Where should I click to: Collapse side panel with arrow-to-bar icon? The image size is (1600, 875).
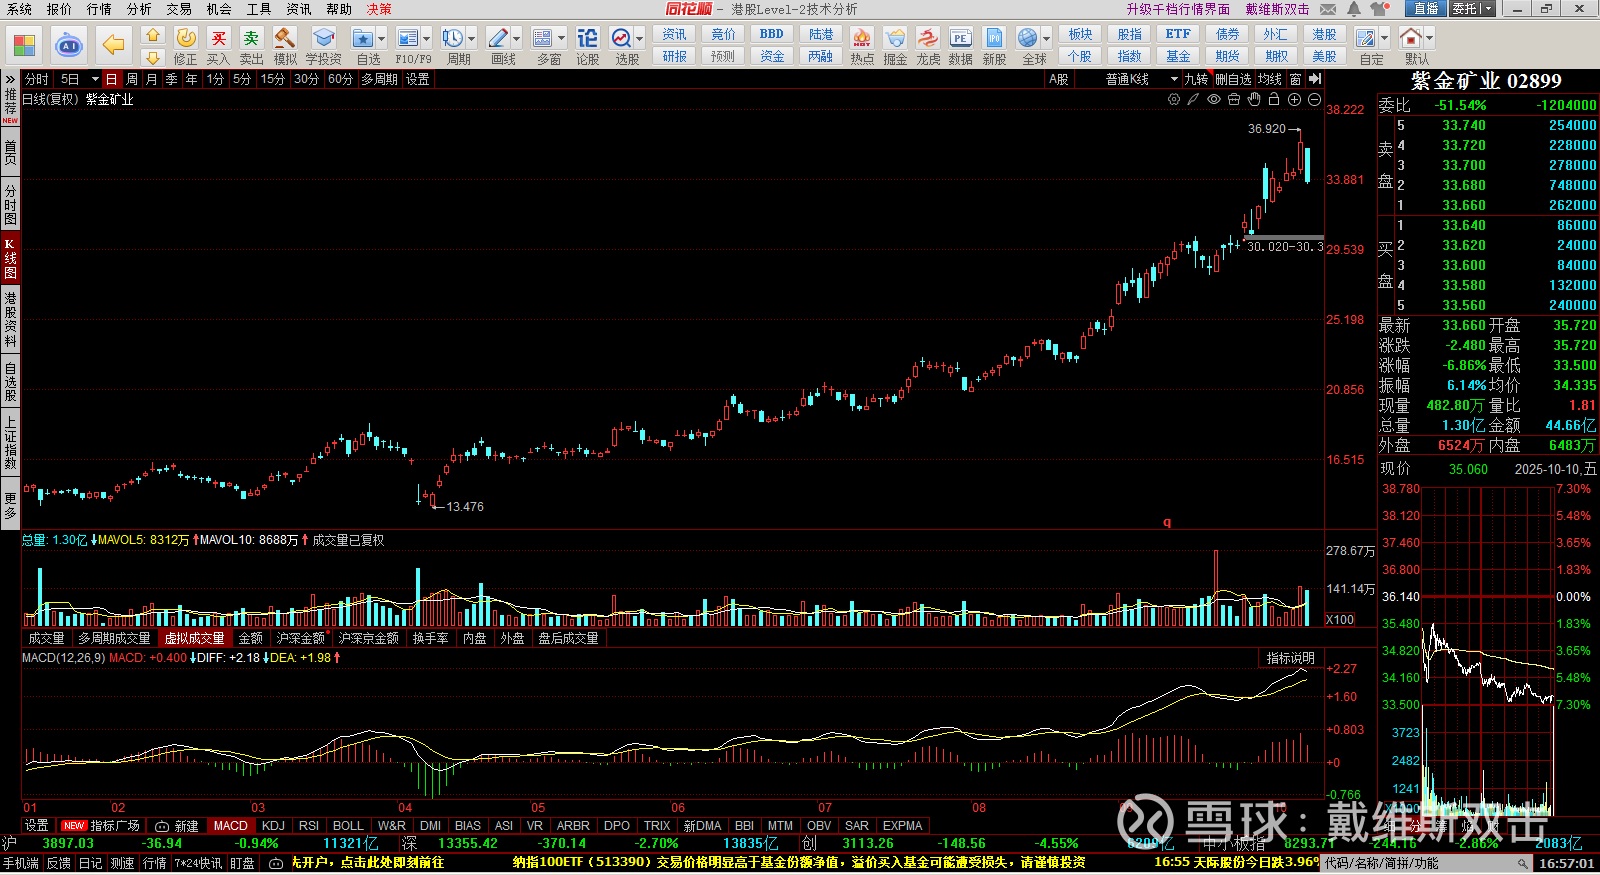1315,79
